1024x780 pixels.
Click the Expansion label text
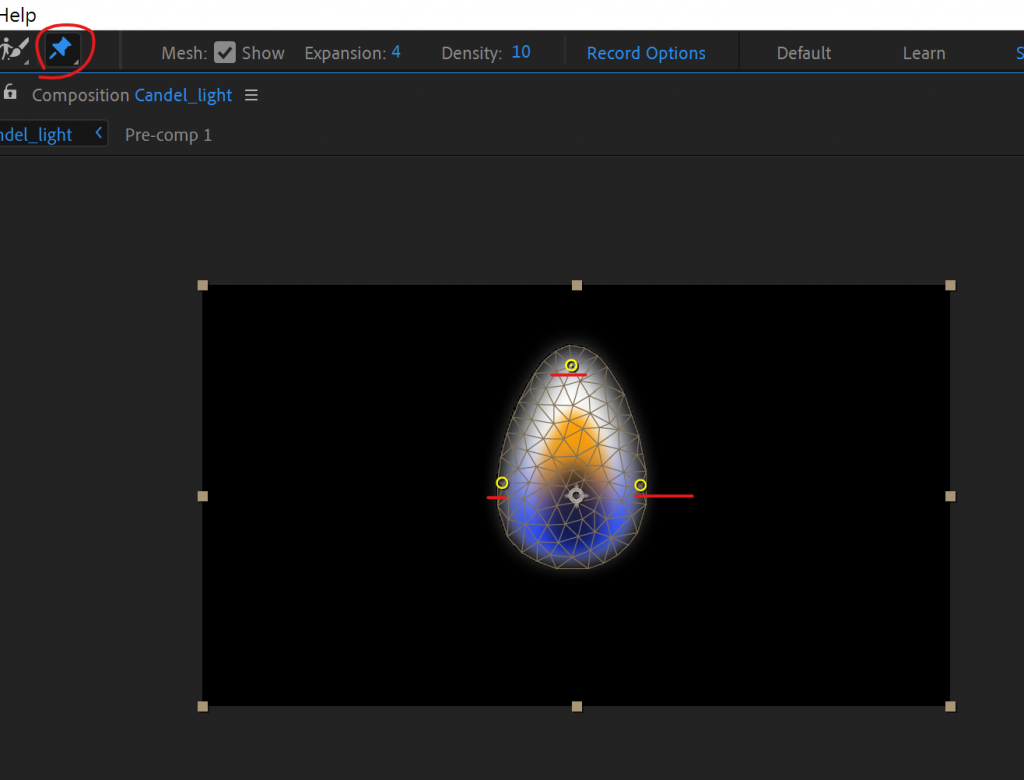coord(345,53)
